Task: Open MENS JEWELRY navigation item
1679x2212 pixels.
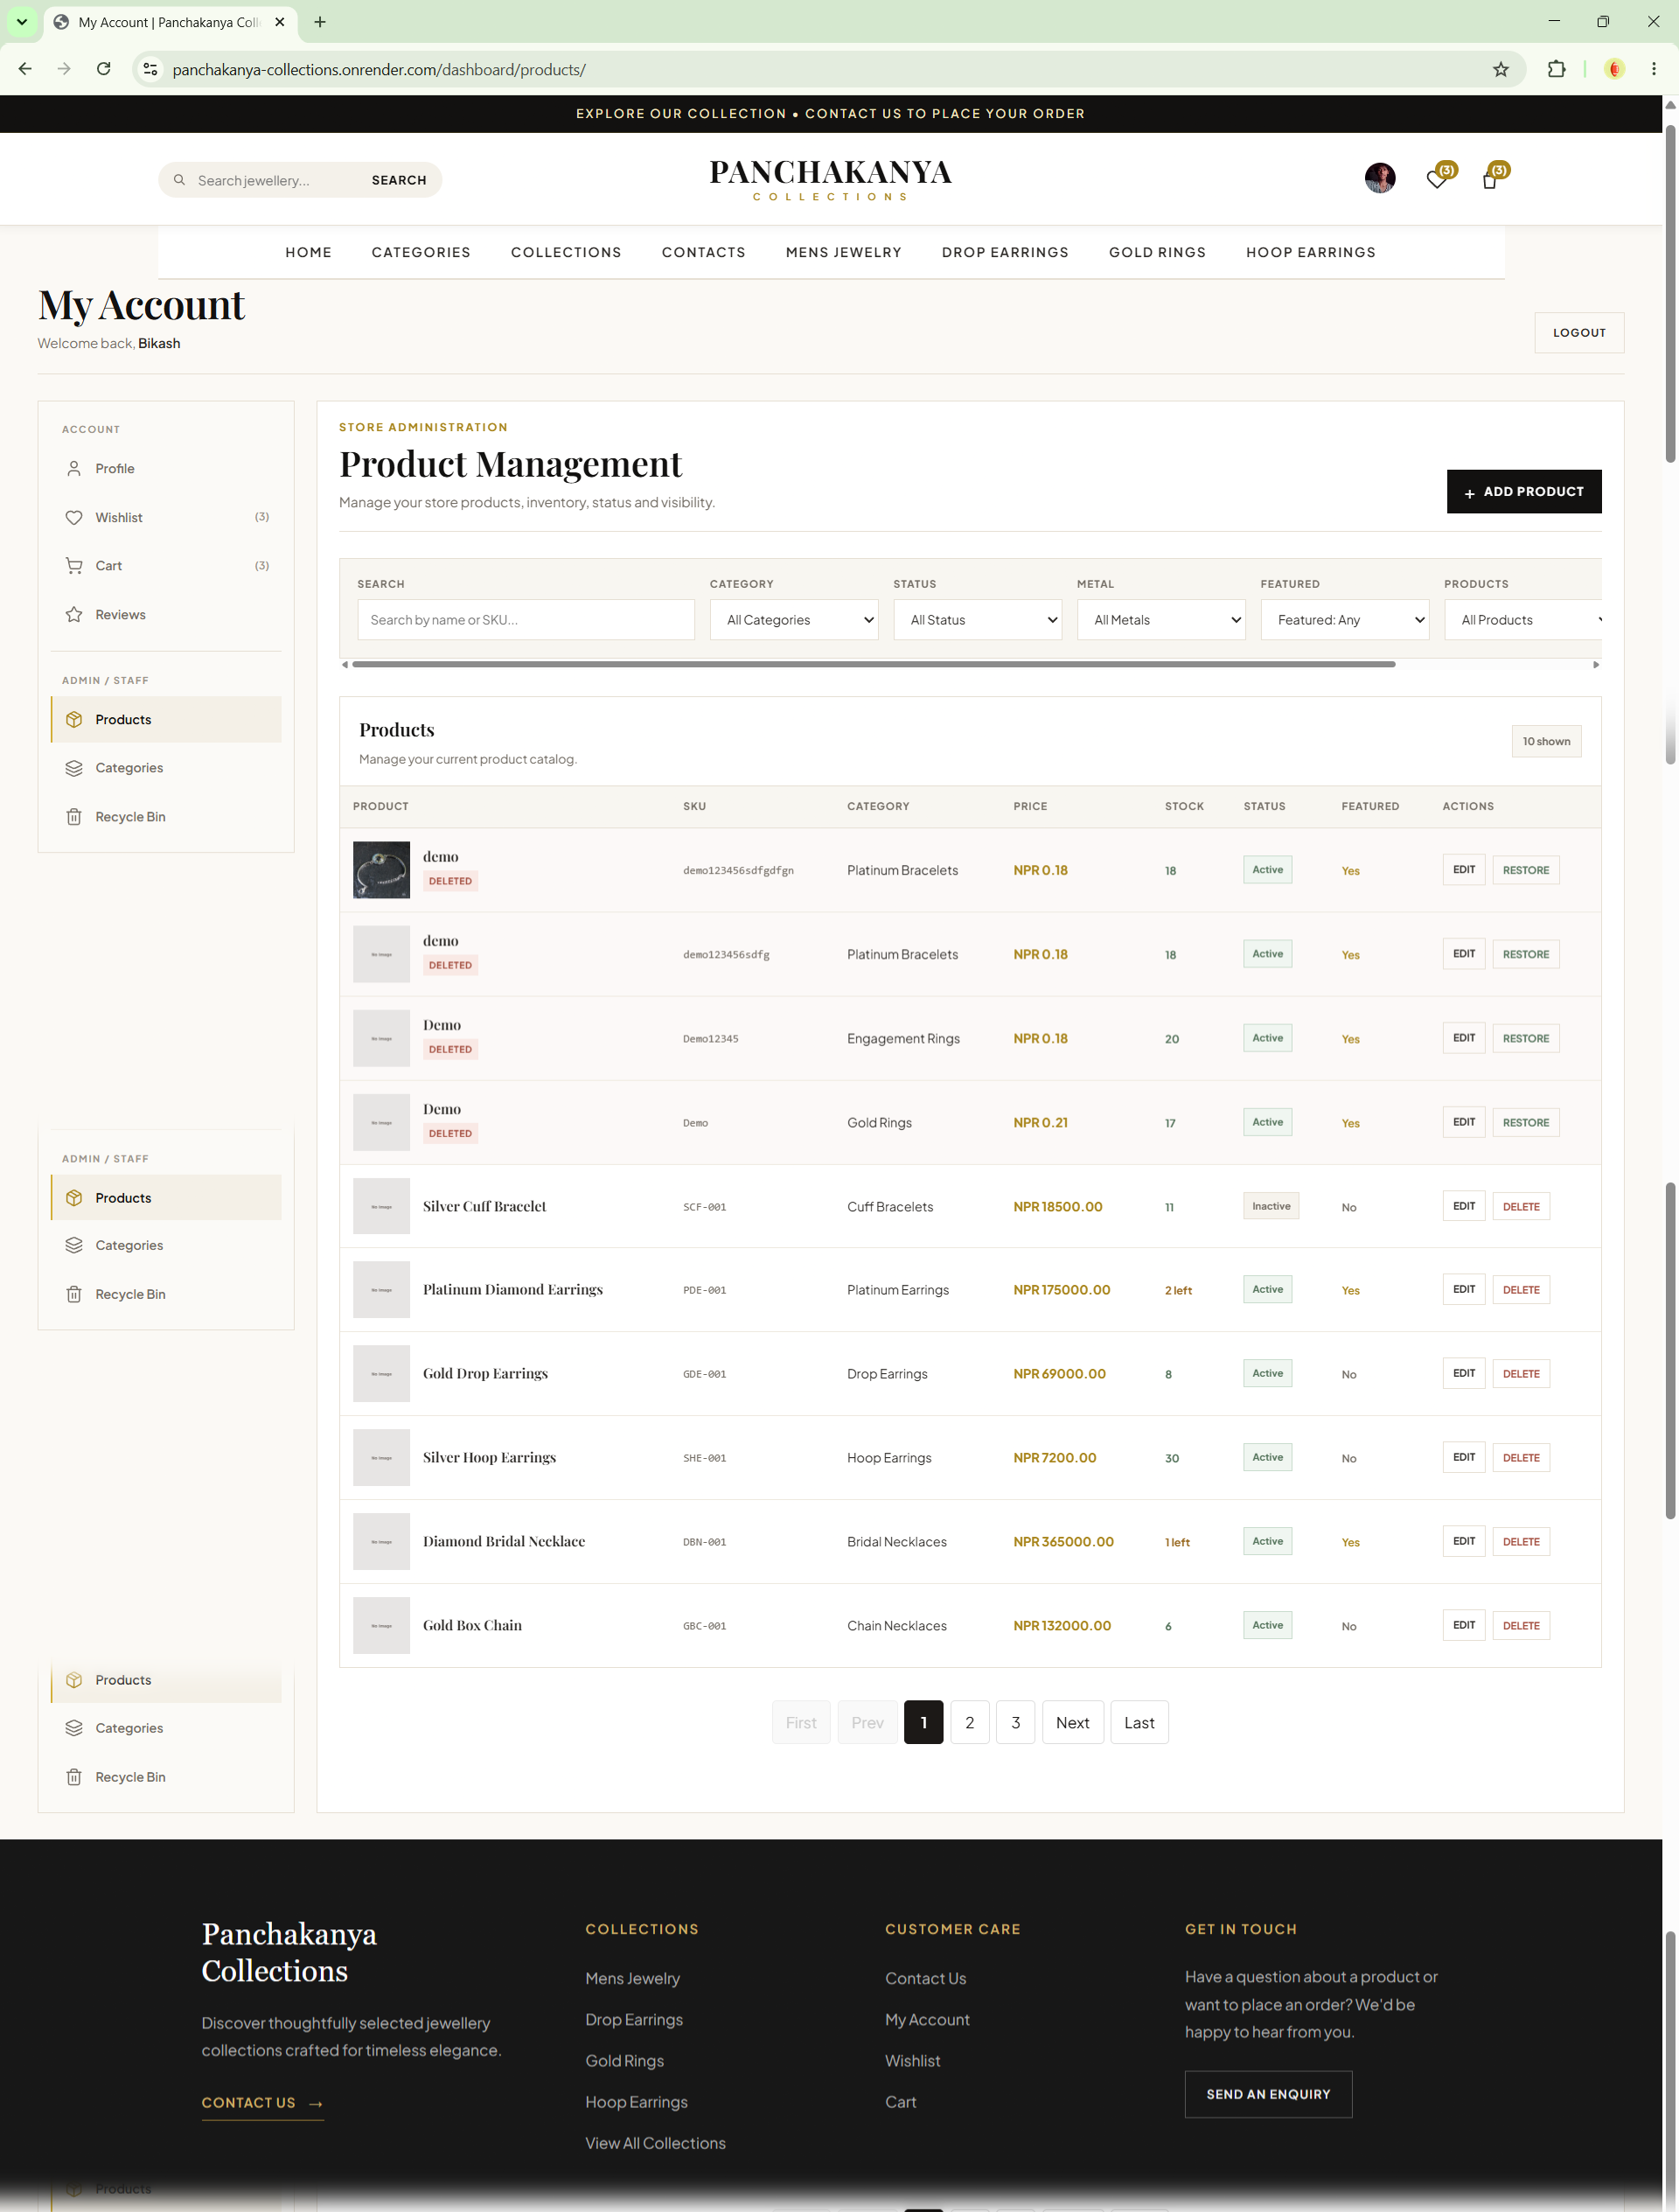Action: point(843,252)
